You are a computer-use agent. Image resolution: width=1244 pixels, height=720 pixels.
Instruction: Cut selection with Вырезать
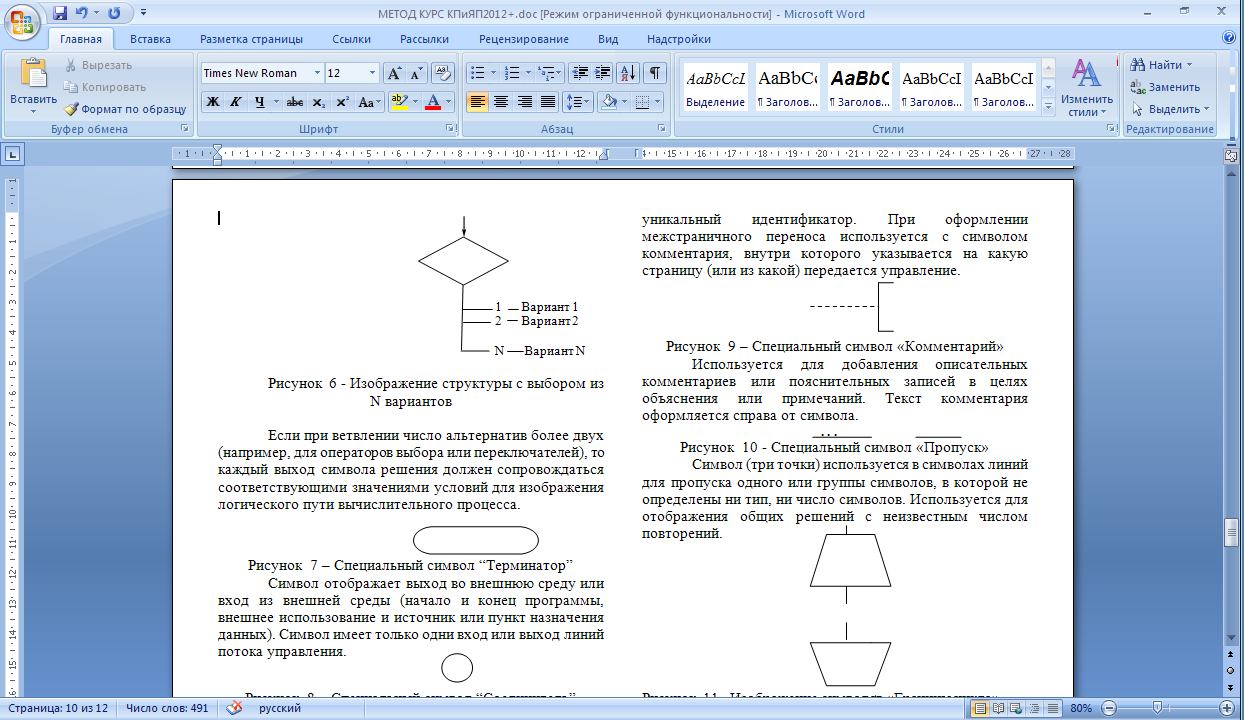(98, 65)
